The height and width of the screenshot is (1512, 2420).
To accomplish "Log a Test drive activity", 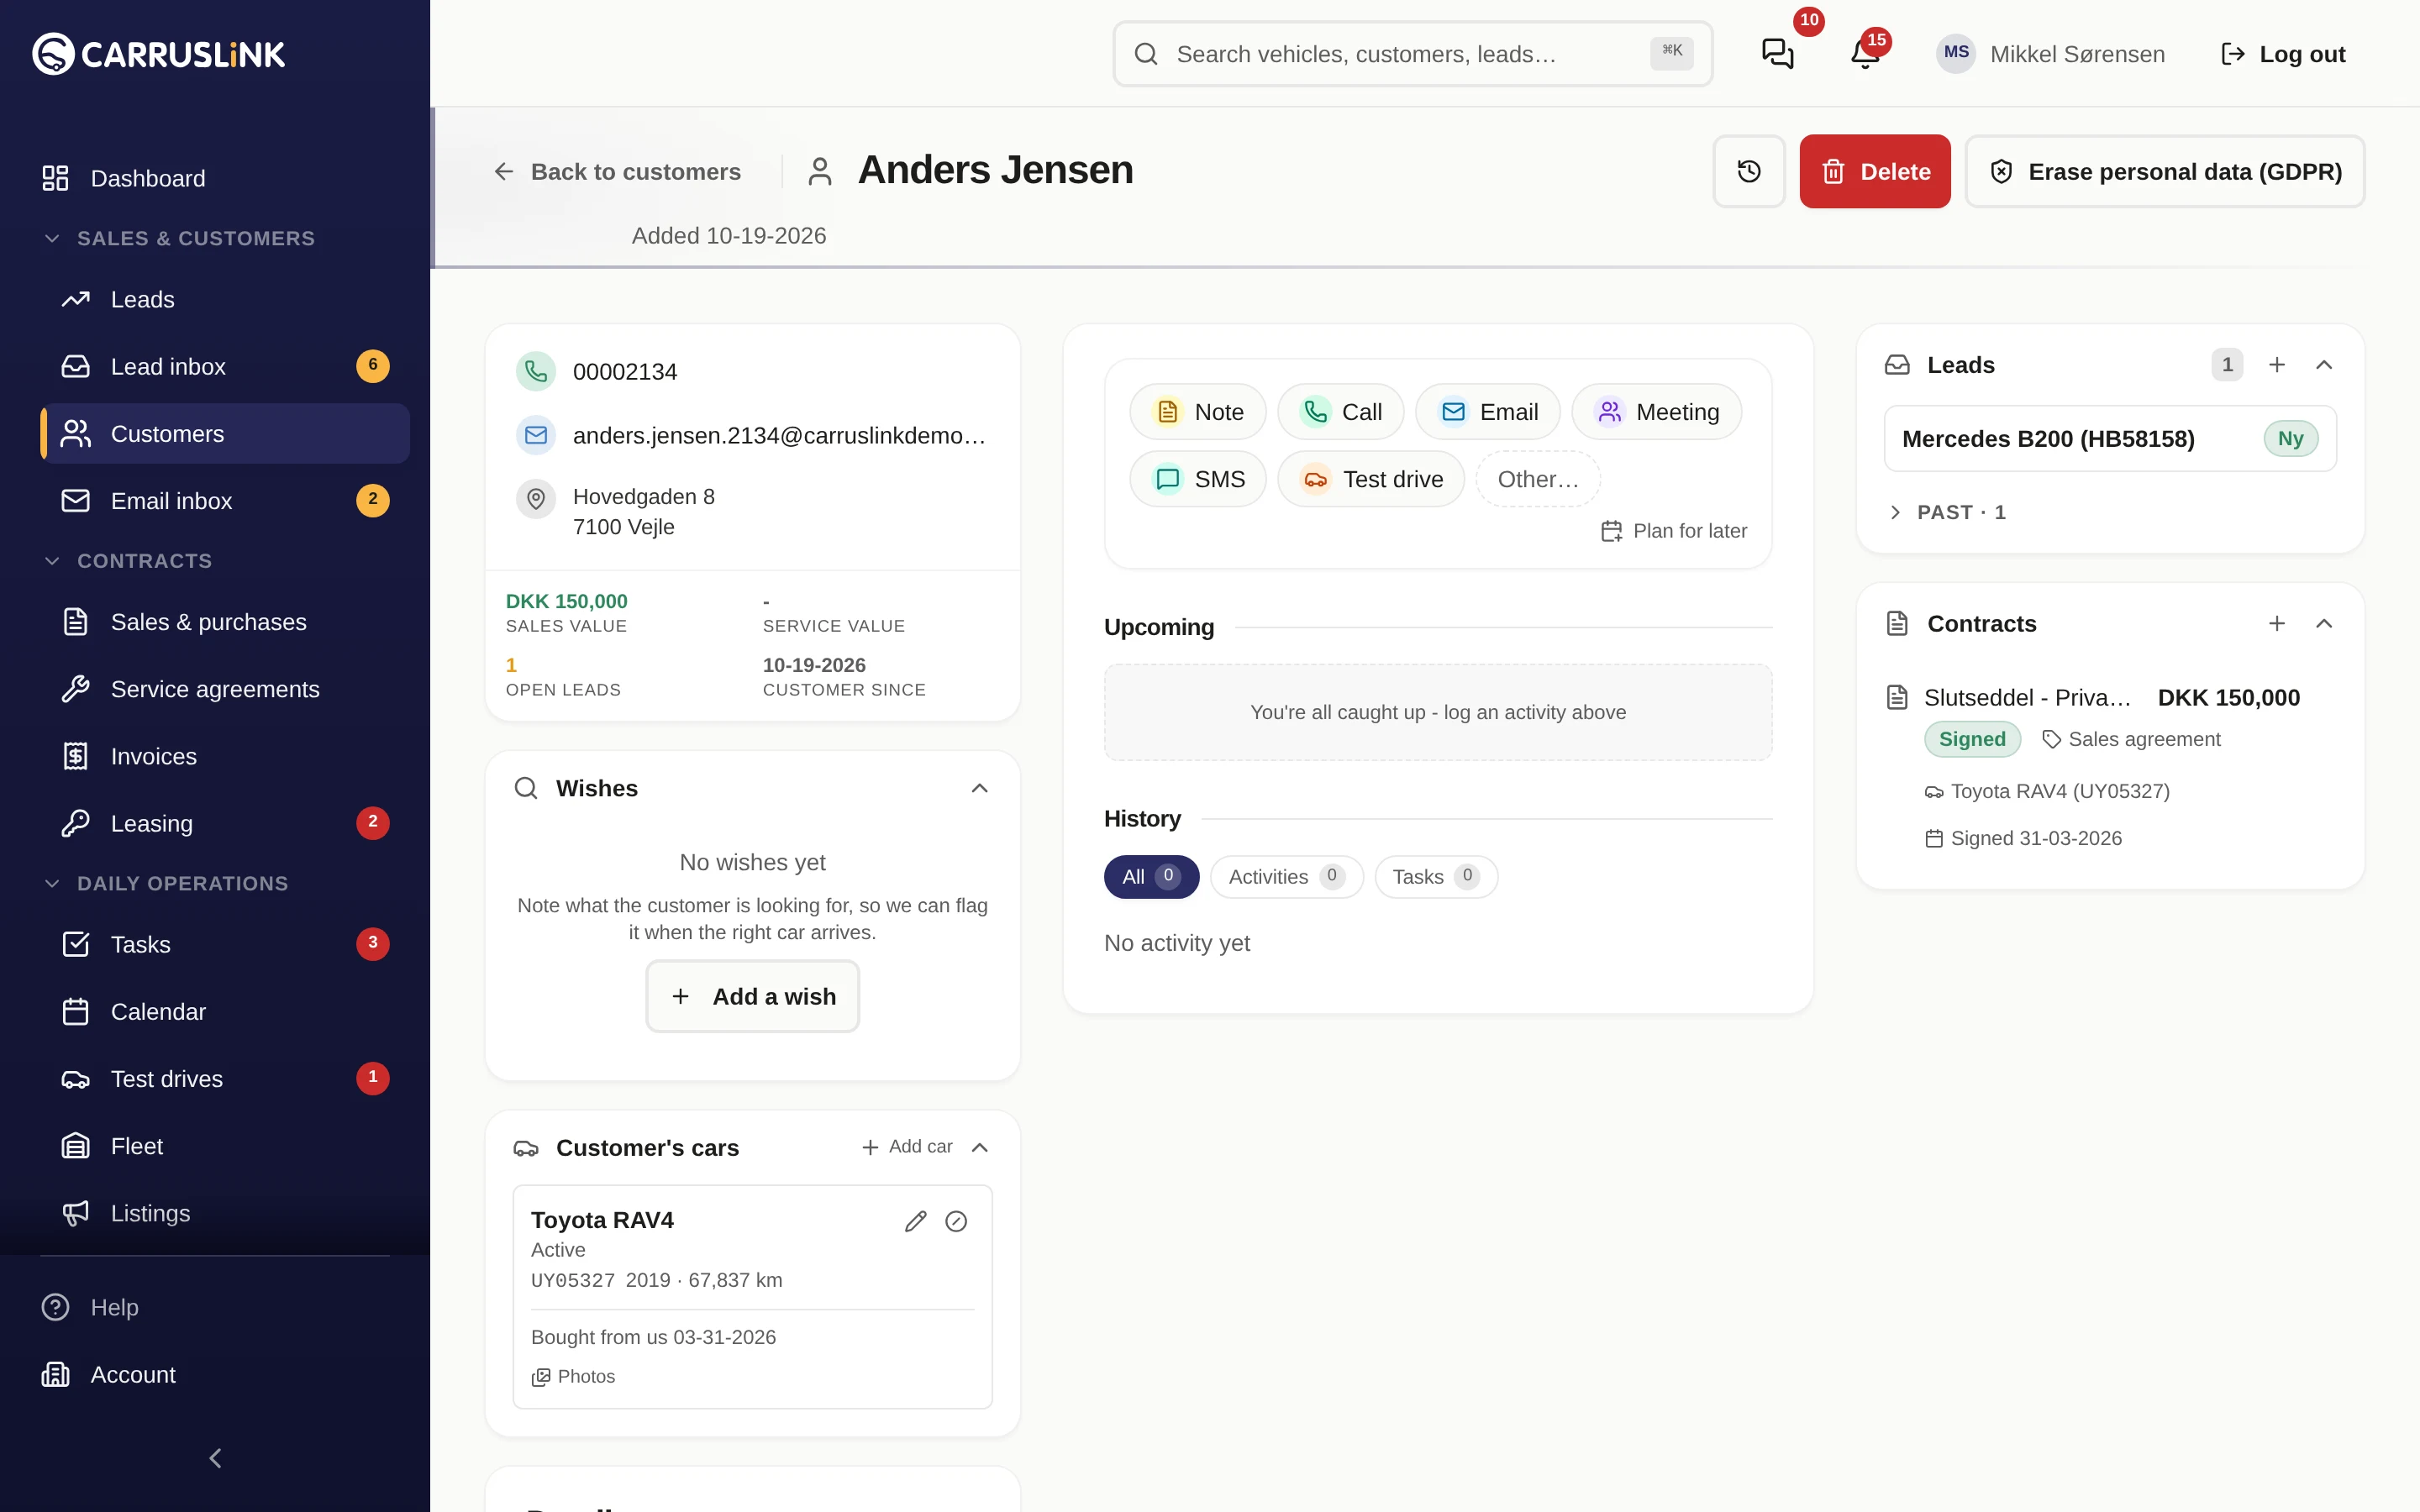I will (x=1371, y=479).
